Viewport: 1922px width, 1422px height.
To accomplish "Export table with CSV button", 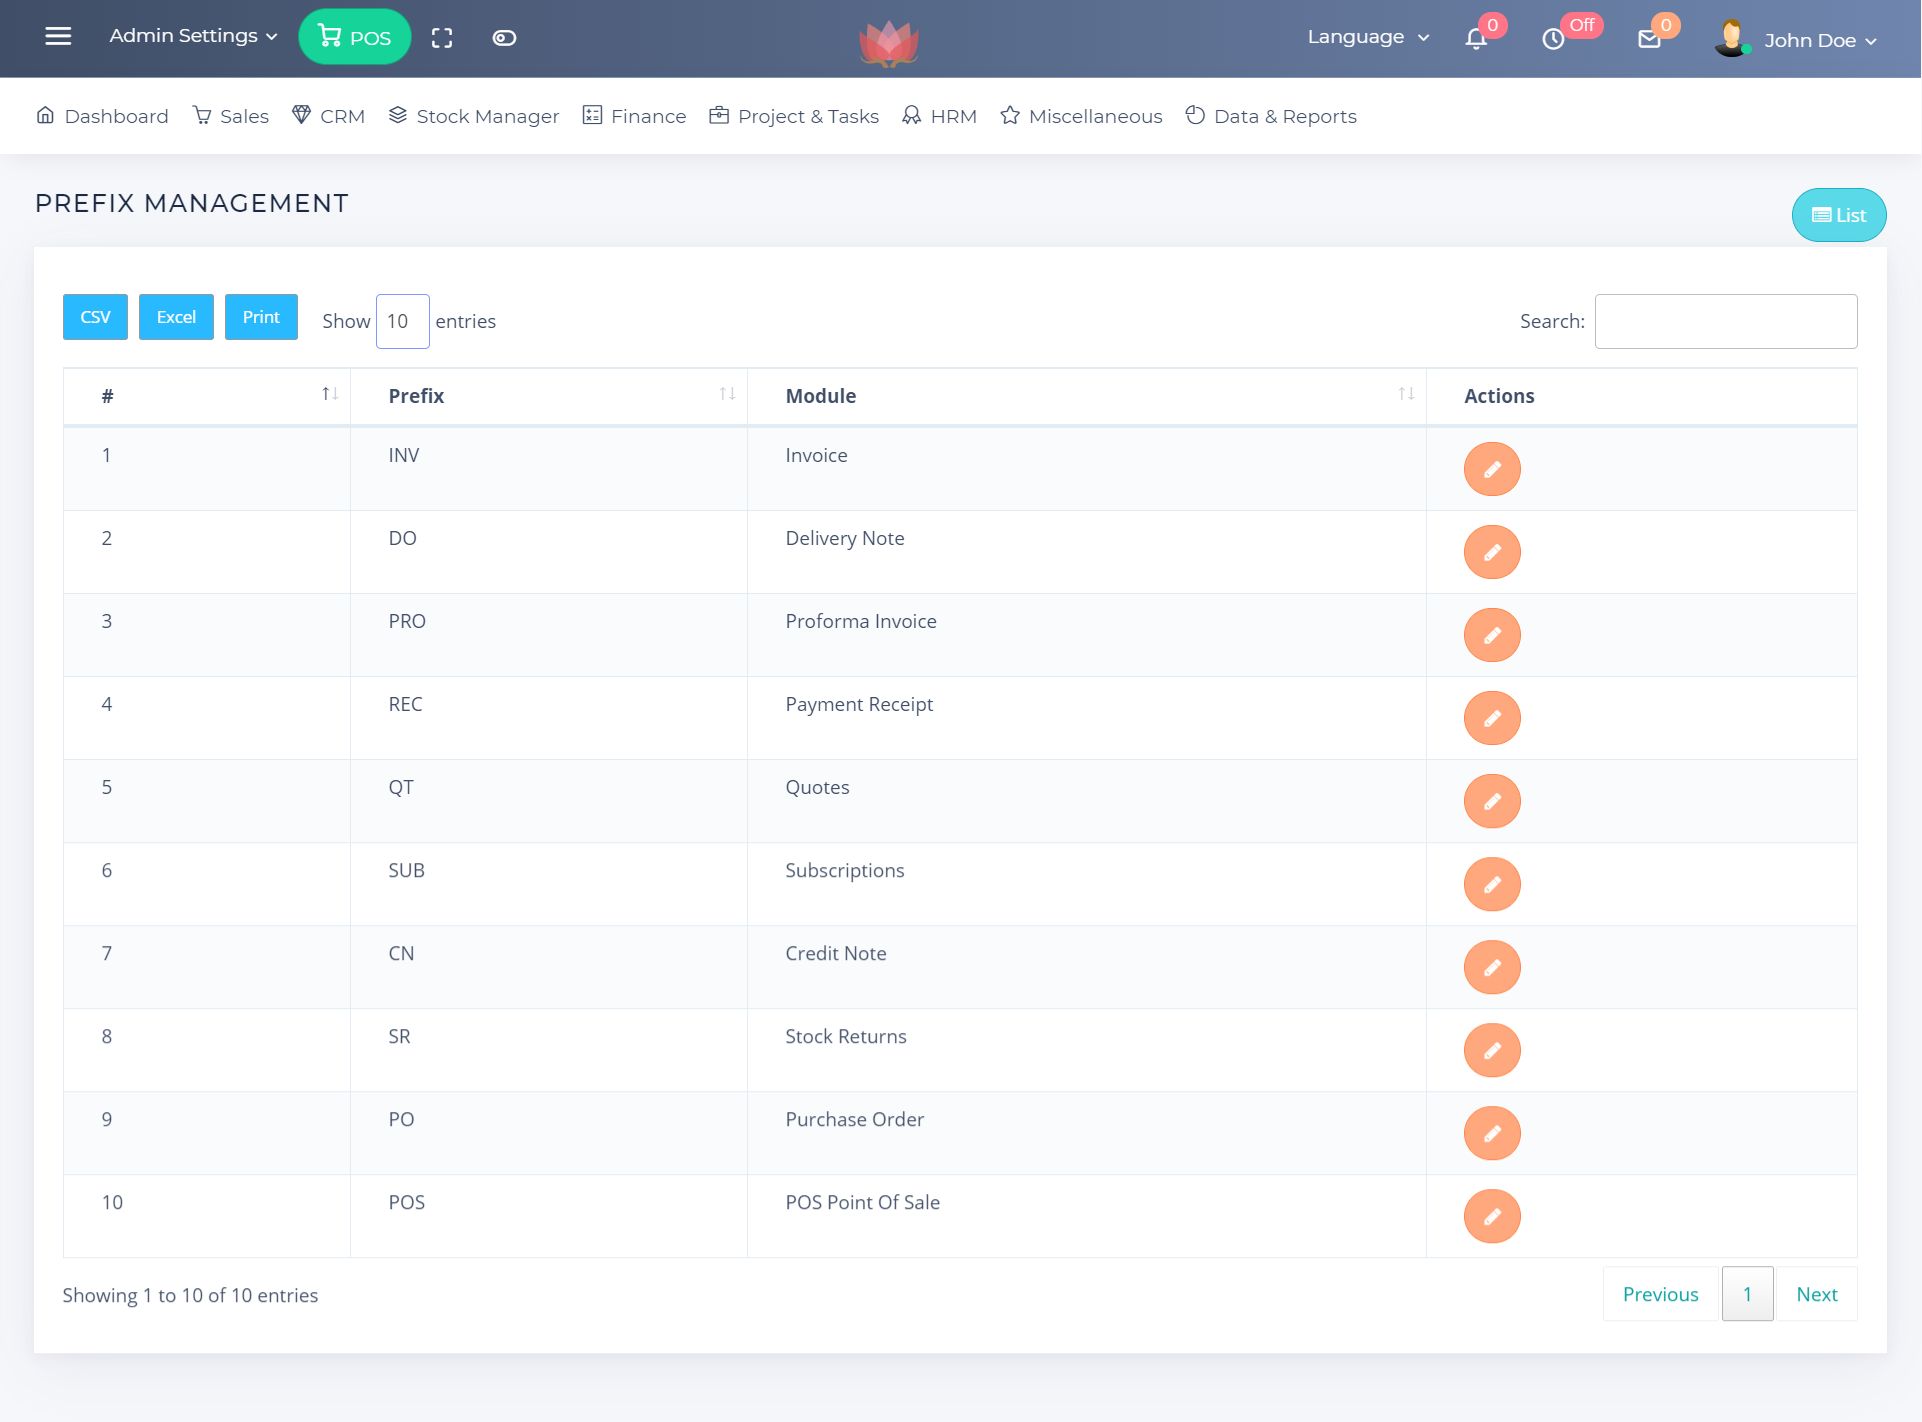I will (95, 317).
